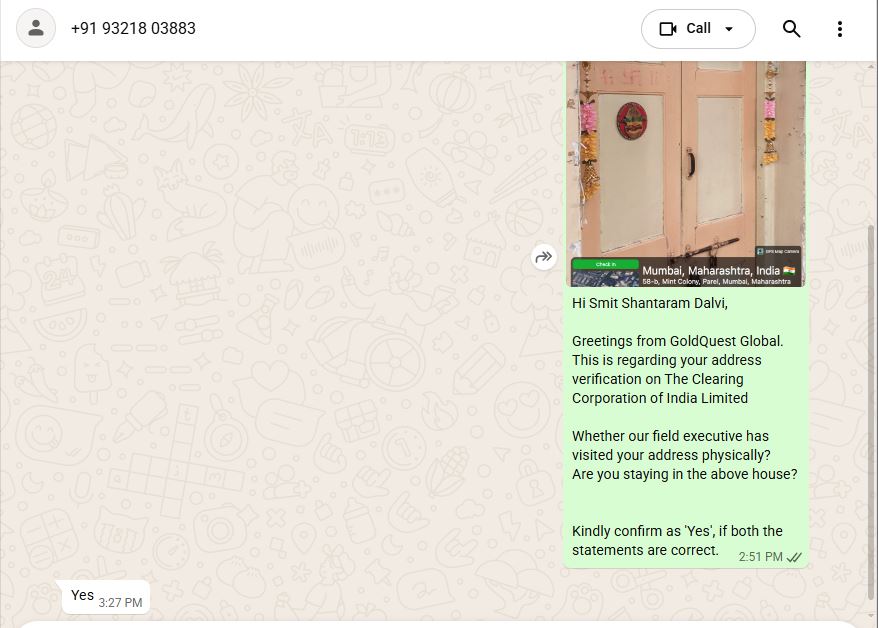Viewport: 878px width, 628px height.
Task: Click the double-tick read receipt icon
Action: [x=795, y=557]
